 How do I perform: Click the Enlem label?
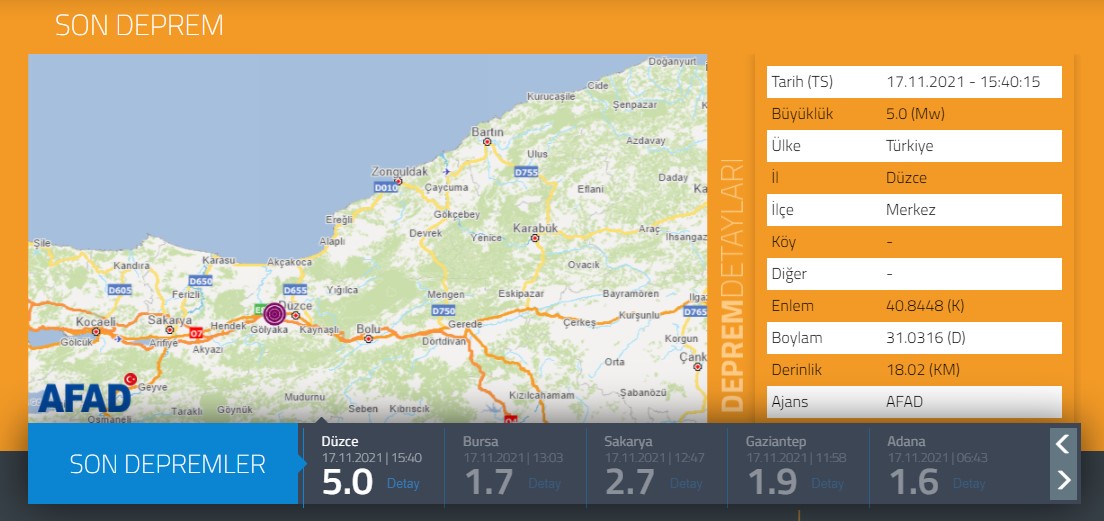792,306
